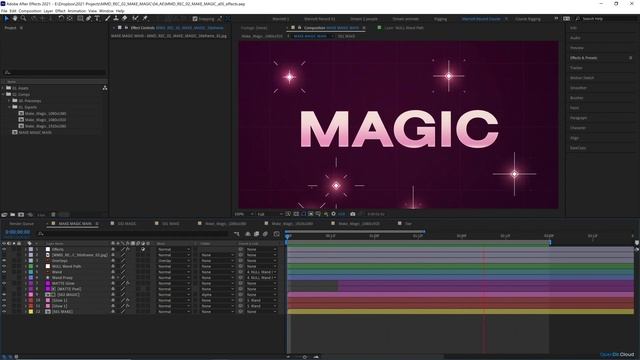
Task: Open the composition mini-flowchart in timeline
Action: coord(237,234)
